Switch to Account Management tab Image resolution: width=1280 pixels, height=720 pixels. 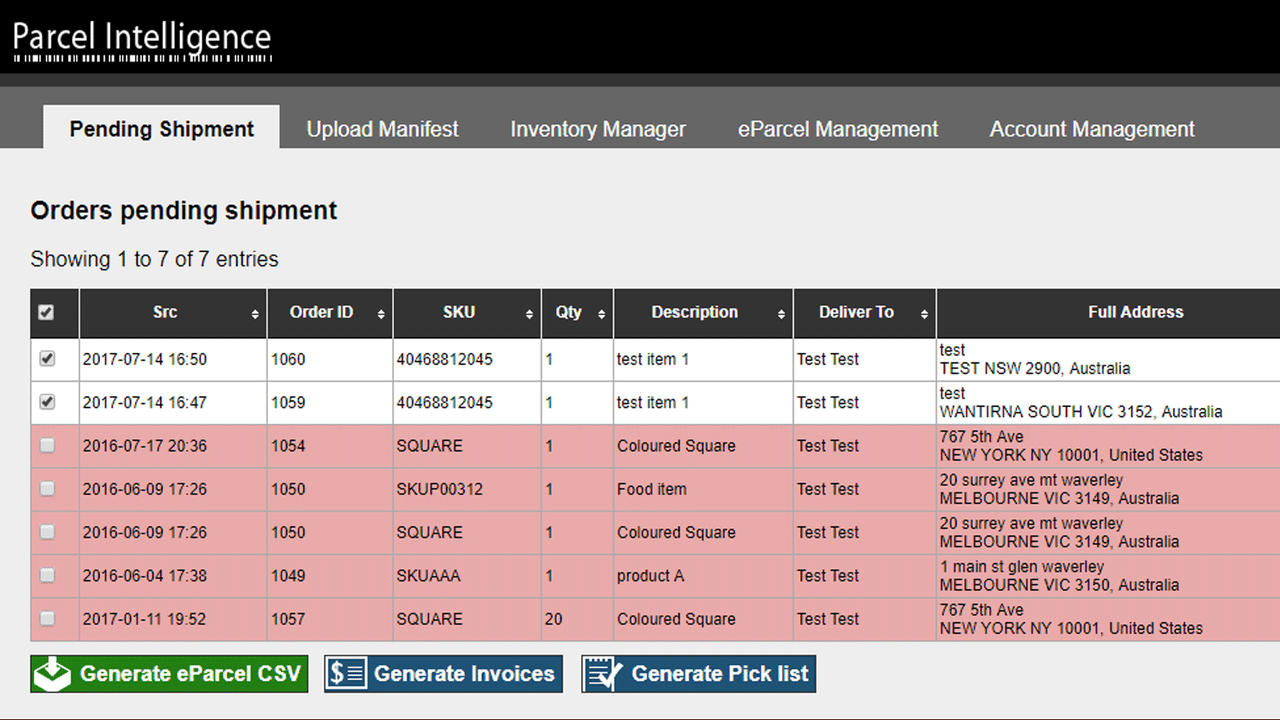tap(1092, 129)
